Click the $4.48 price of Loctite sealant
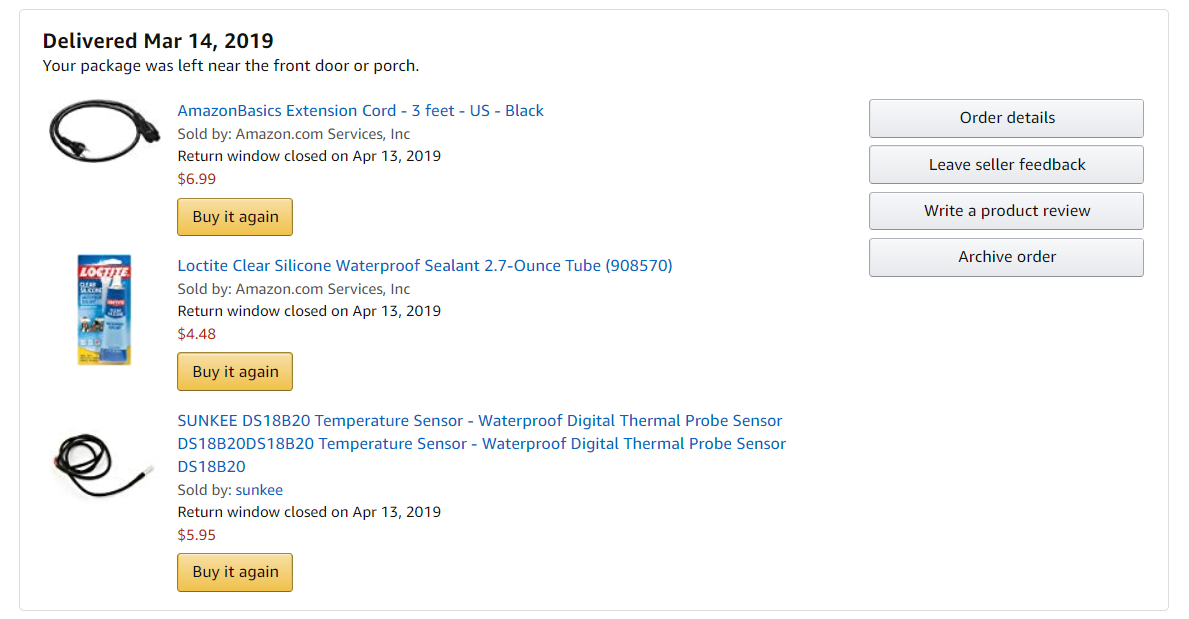 [196, 334]
